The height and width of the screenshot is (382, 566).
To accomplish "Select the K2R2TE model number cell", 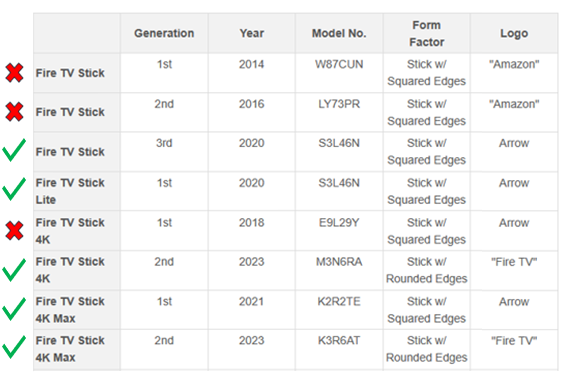I will (339, 310).
